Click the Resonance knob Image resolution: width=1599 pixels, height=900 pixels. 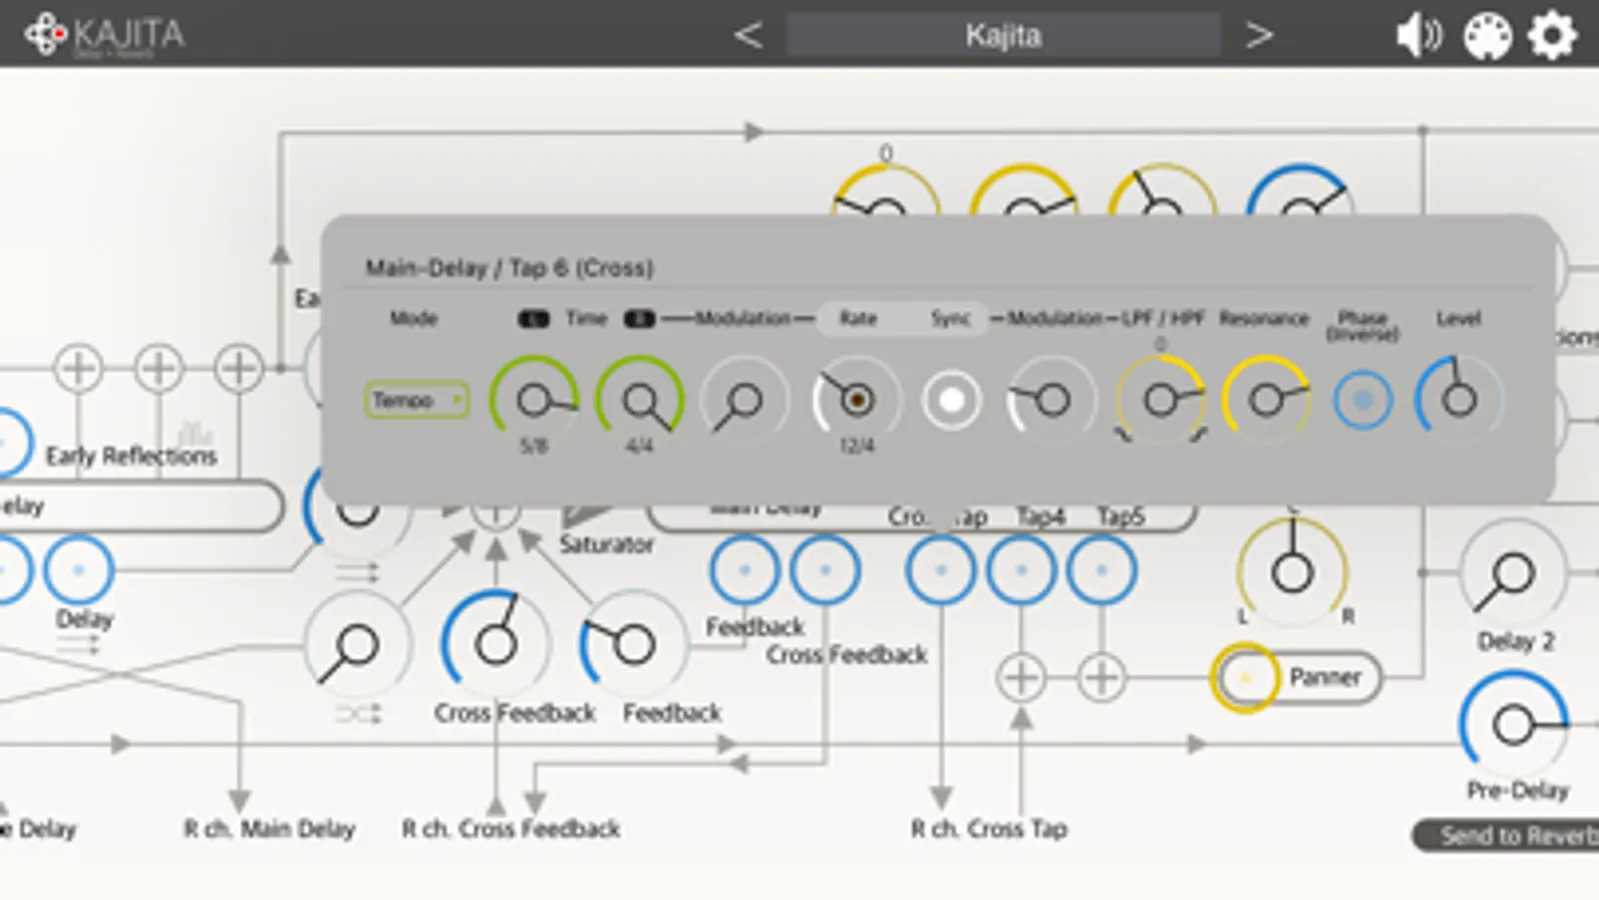pos(1266,400)
